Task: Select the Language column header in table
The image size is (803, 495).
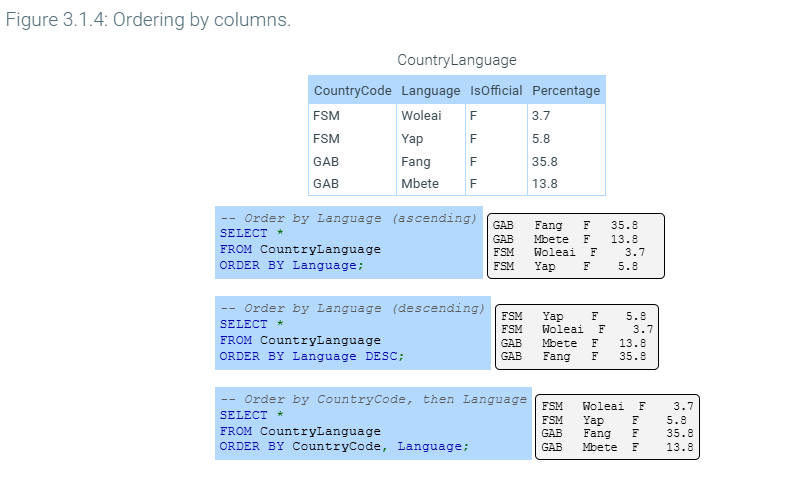Action: pyautogui.click(x=430, y=90)
